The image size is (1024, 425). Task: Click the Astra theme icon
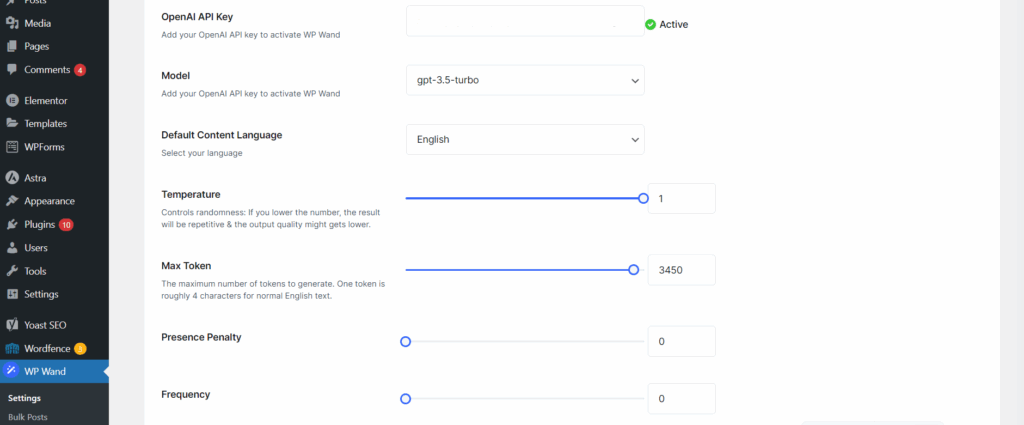pos(12,178)
